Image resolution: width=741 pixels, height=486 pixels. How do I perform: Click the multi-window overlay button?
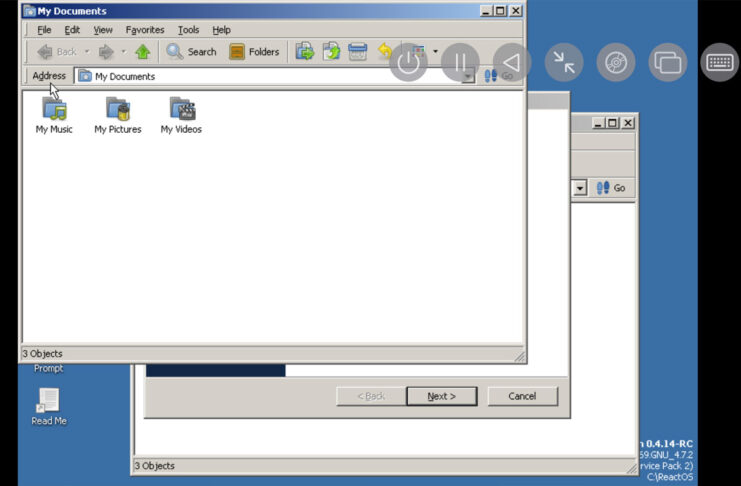tap(668, 62)
